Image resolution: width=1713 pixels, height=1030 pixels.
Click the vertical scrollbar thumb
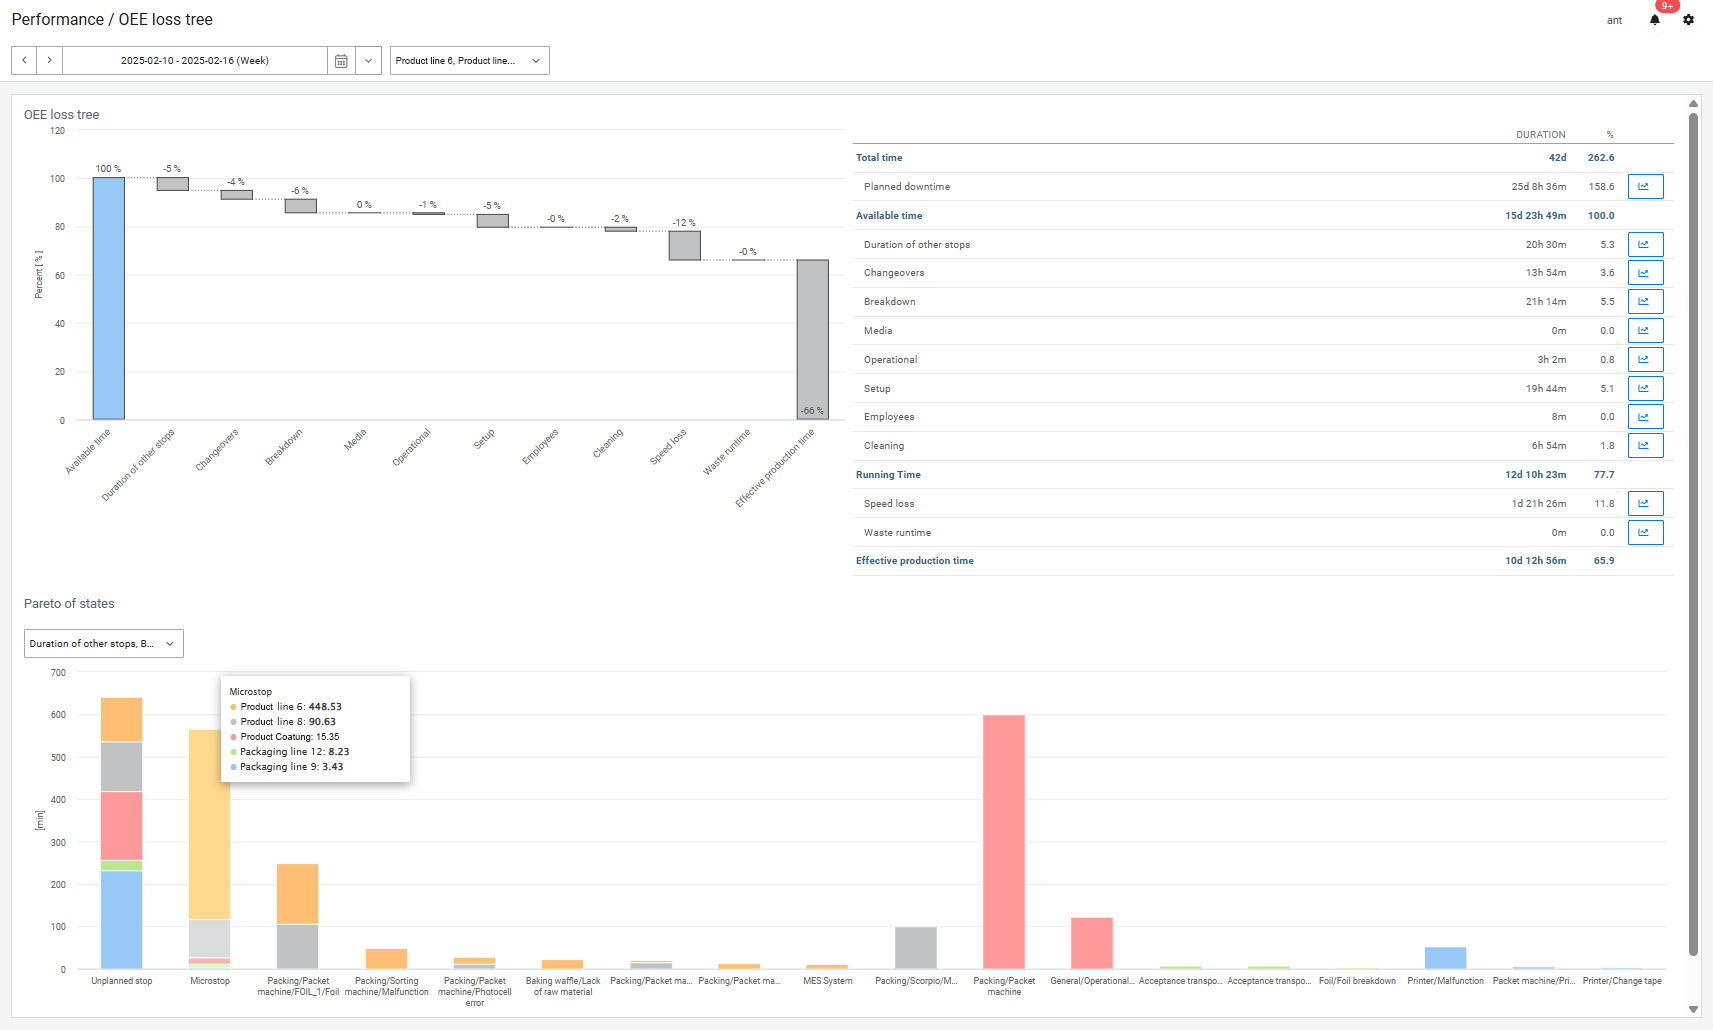coord(1693,535)
